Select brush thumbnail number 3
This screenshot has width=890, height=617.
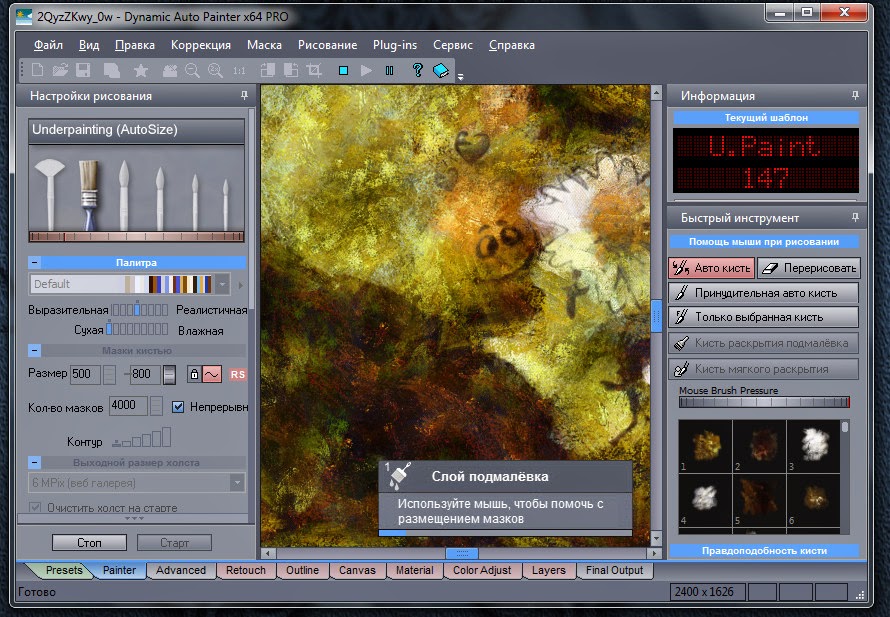point(813,446)
